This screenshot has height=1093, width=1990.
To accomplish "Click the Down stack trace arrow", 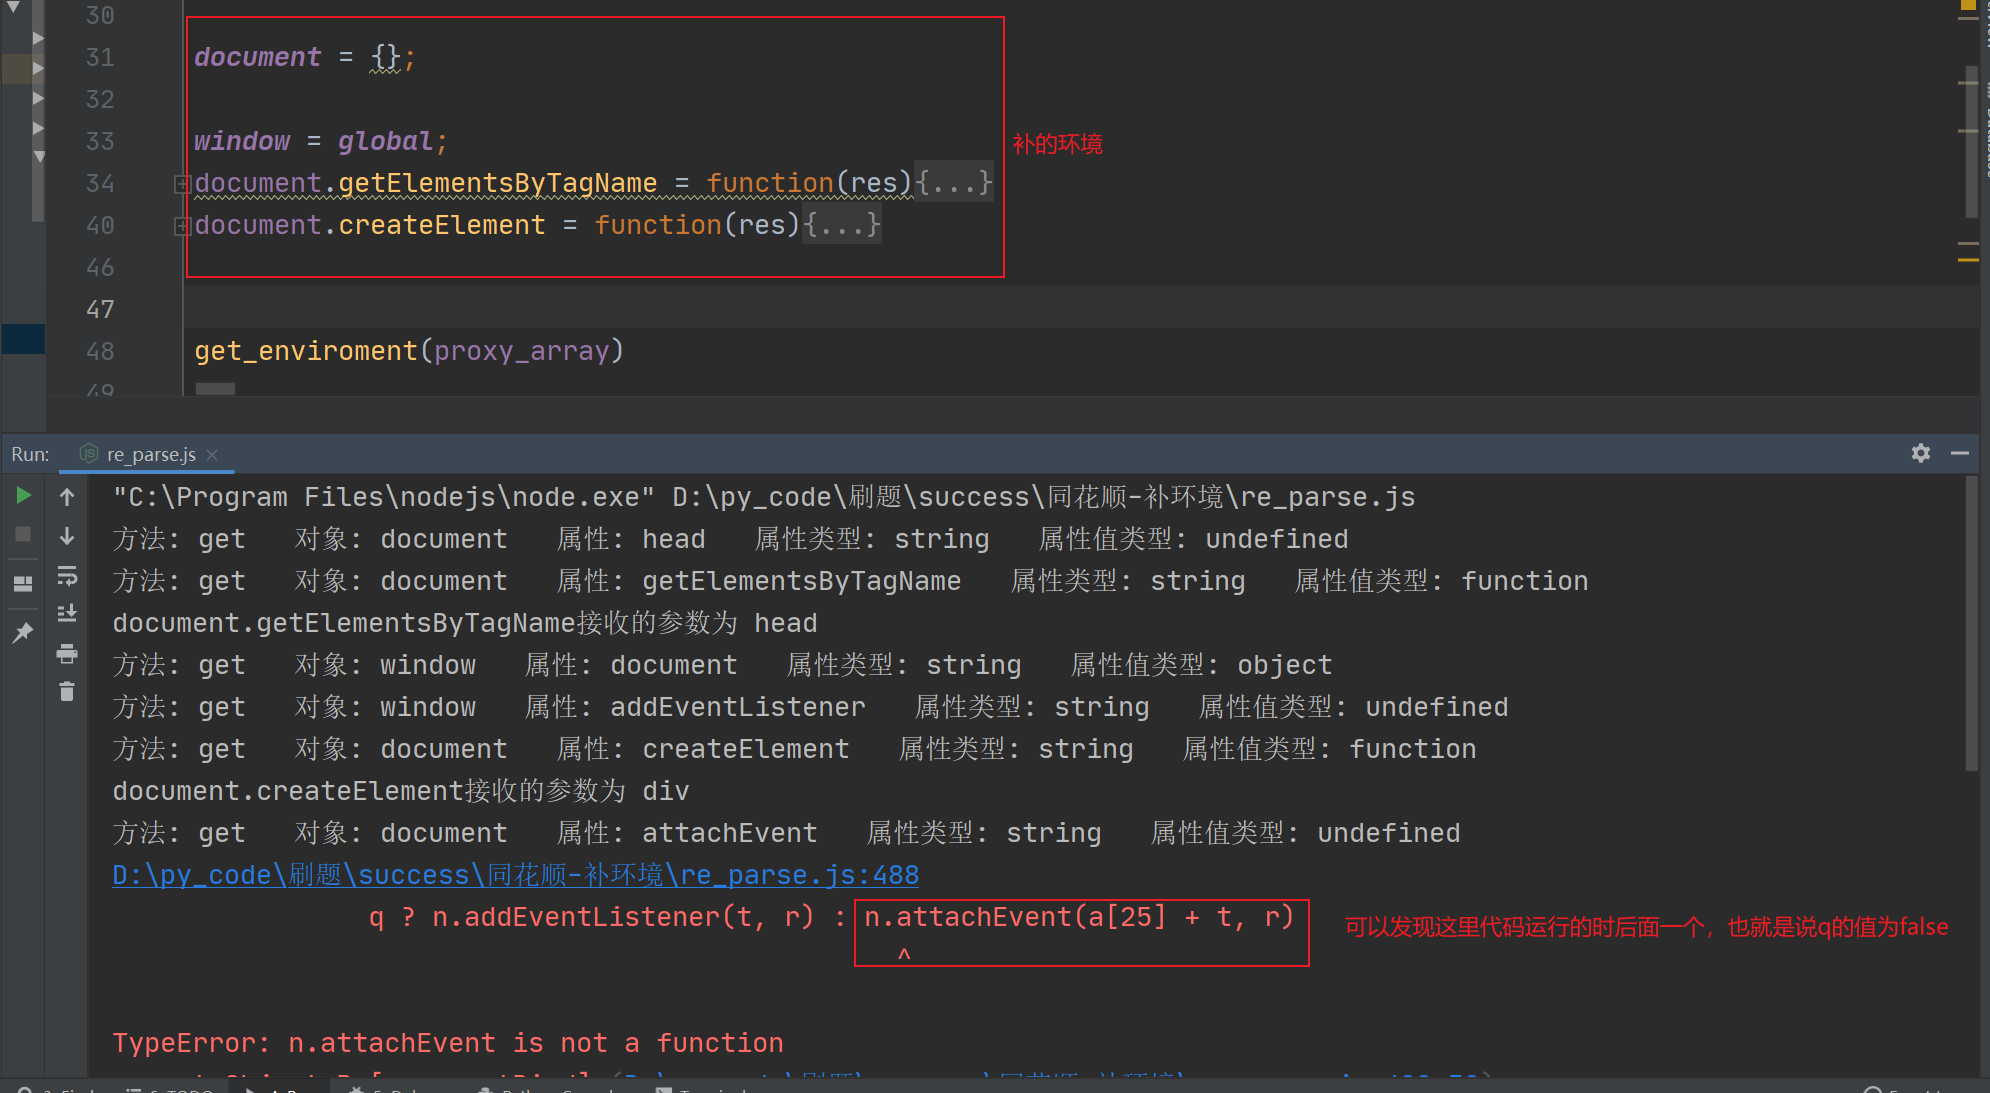I will point(67,536).
